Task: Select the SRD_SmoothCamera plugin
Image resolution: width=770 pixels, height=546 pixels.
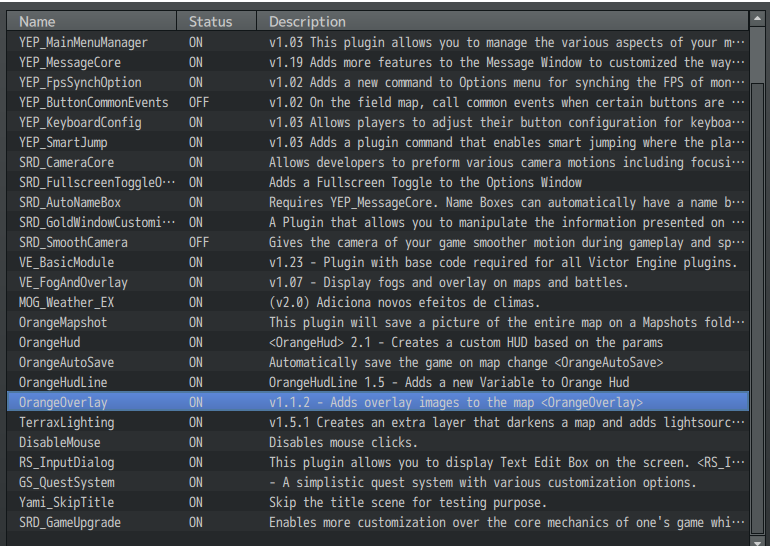Action: 378,243
